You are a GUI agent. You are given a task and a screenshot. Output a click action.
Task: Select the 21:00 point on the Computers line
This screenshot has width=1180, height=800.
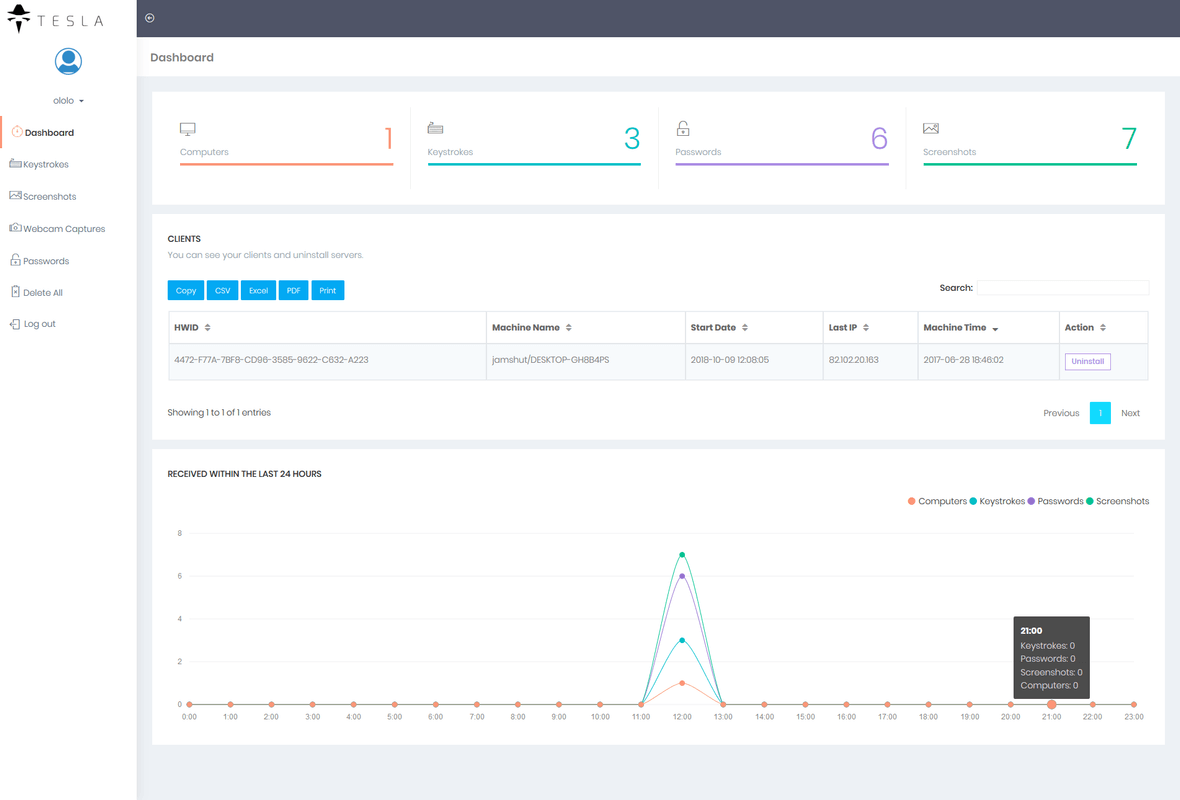pos(1051,704)
